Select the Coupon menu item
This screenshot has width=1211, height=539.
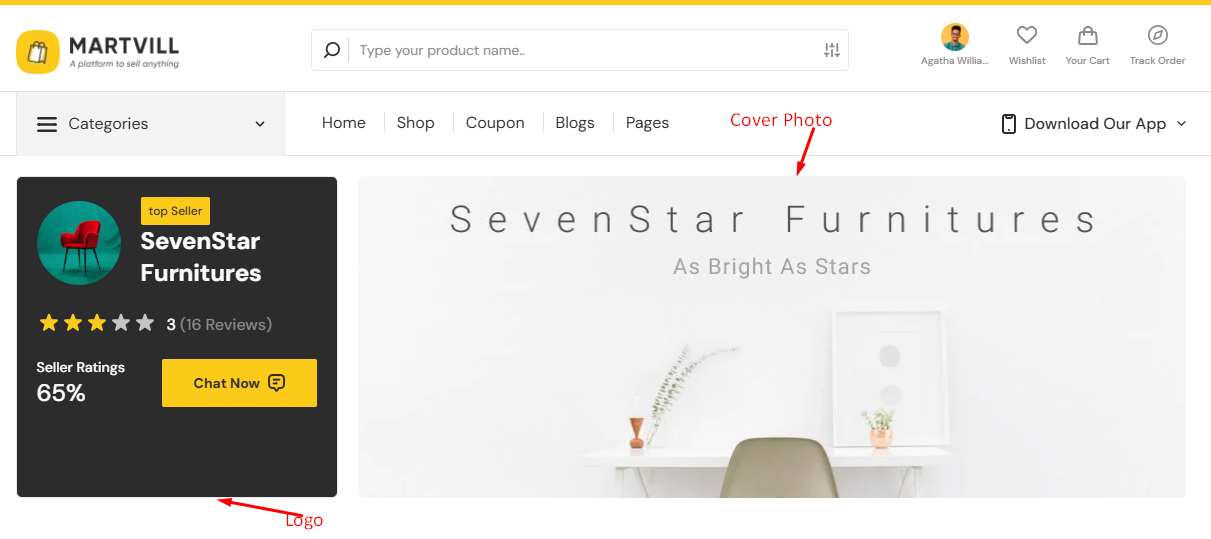click(495, 123)
